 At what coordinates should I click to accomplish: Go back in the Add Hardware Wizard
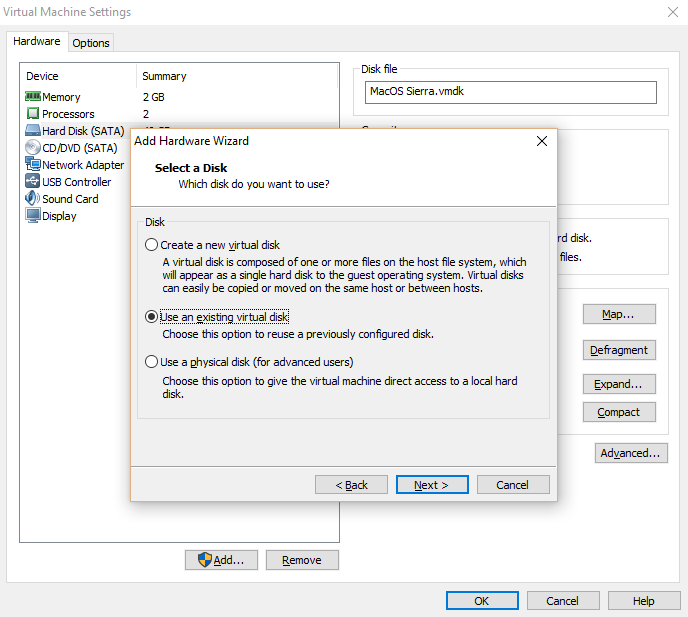tap(351, 484)
